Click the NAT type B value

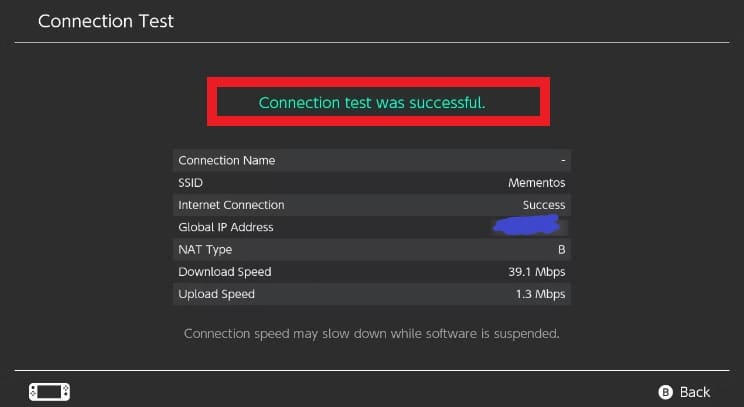(x=562, y=250)
